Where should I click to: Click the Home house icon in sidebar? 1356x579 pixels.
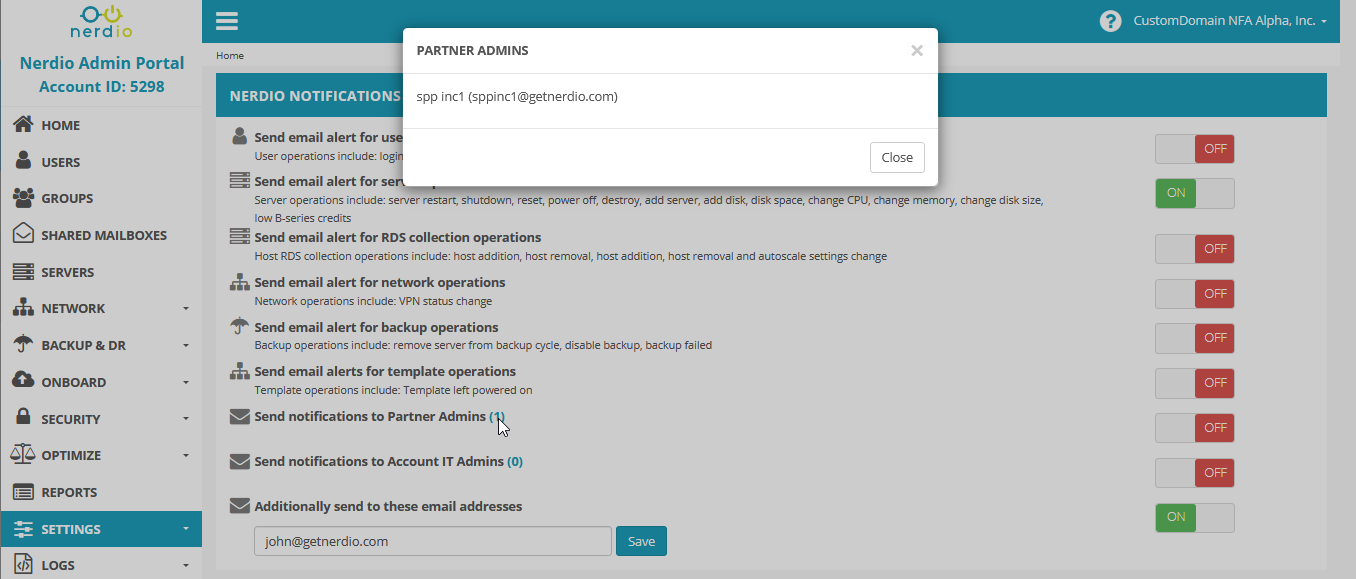(x=22, y=125)
